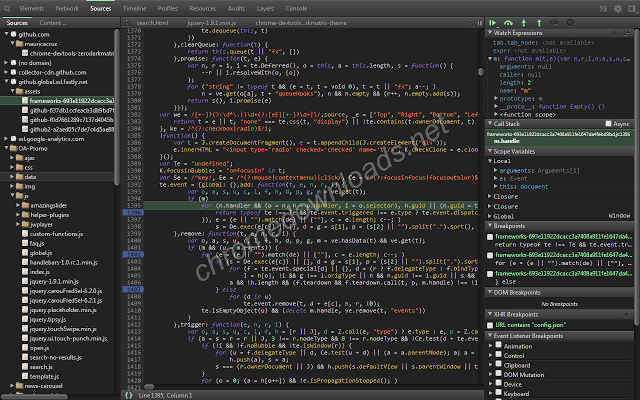Toggle pause on exceptions icon
The height and width of the screenshot is (400, 640).
coord(570,23)
